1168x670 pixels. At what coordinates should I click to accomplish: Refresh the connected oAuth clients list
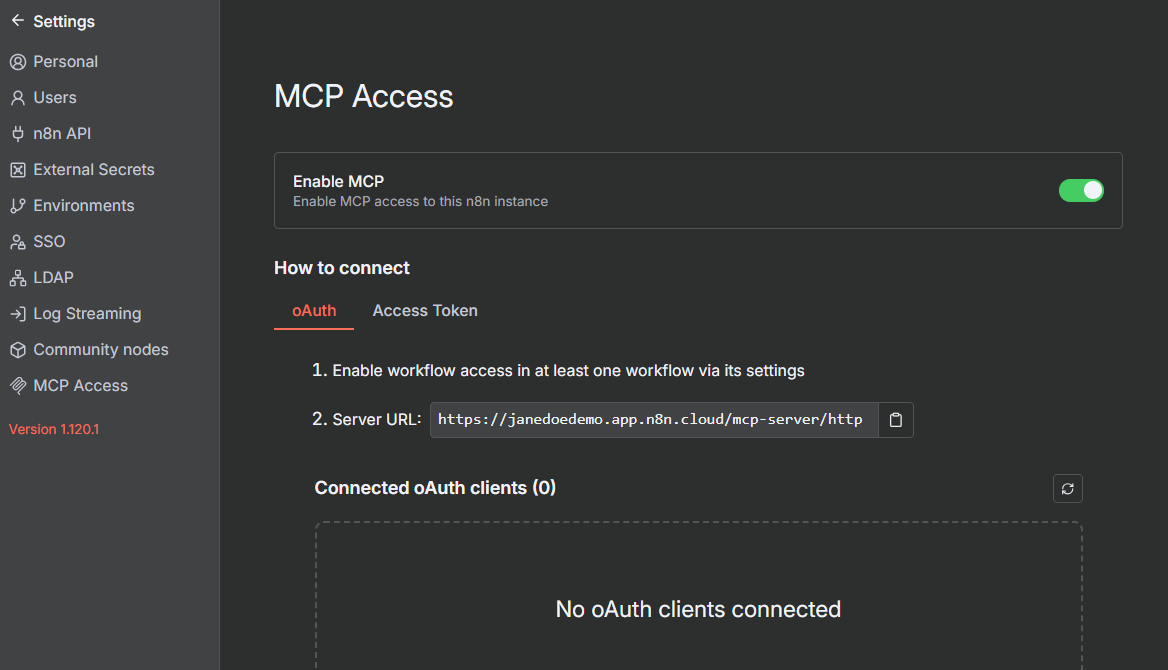pyautogui.click(x=1067, y=488)
